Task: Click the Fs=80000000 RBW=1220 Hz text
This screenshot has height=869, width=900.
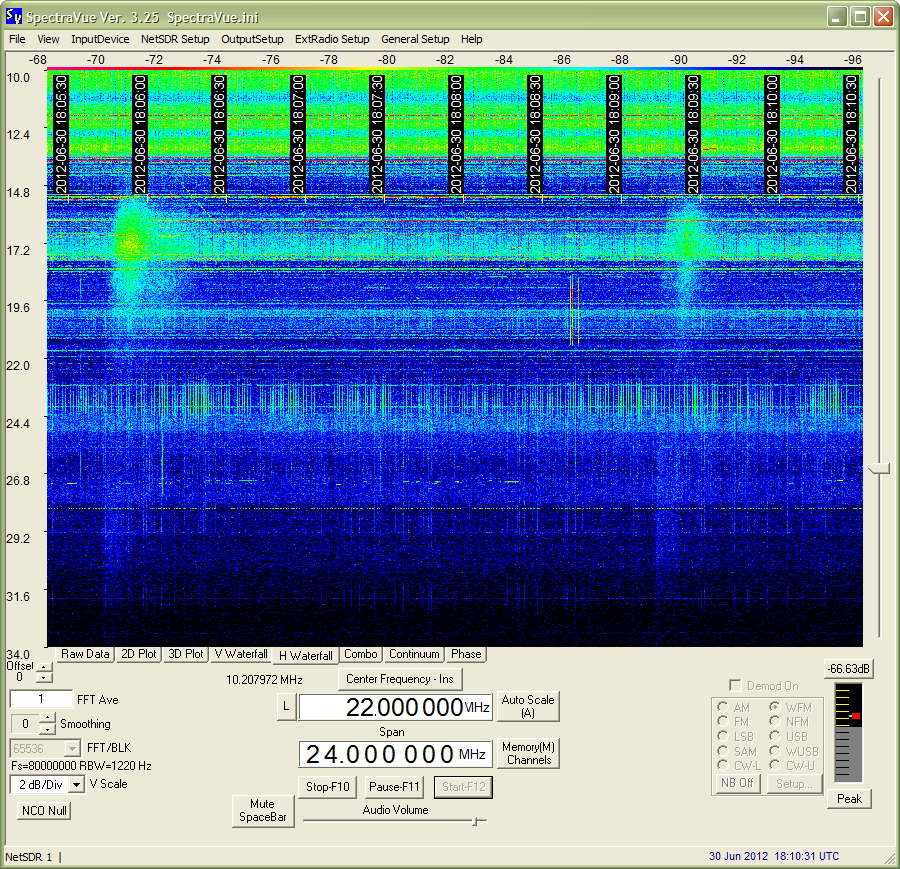Action: coord(82,766)
